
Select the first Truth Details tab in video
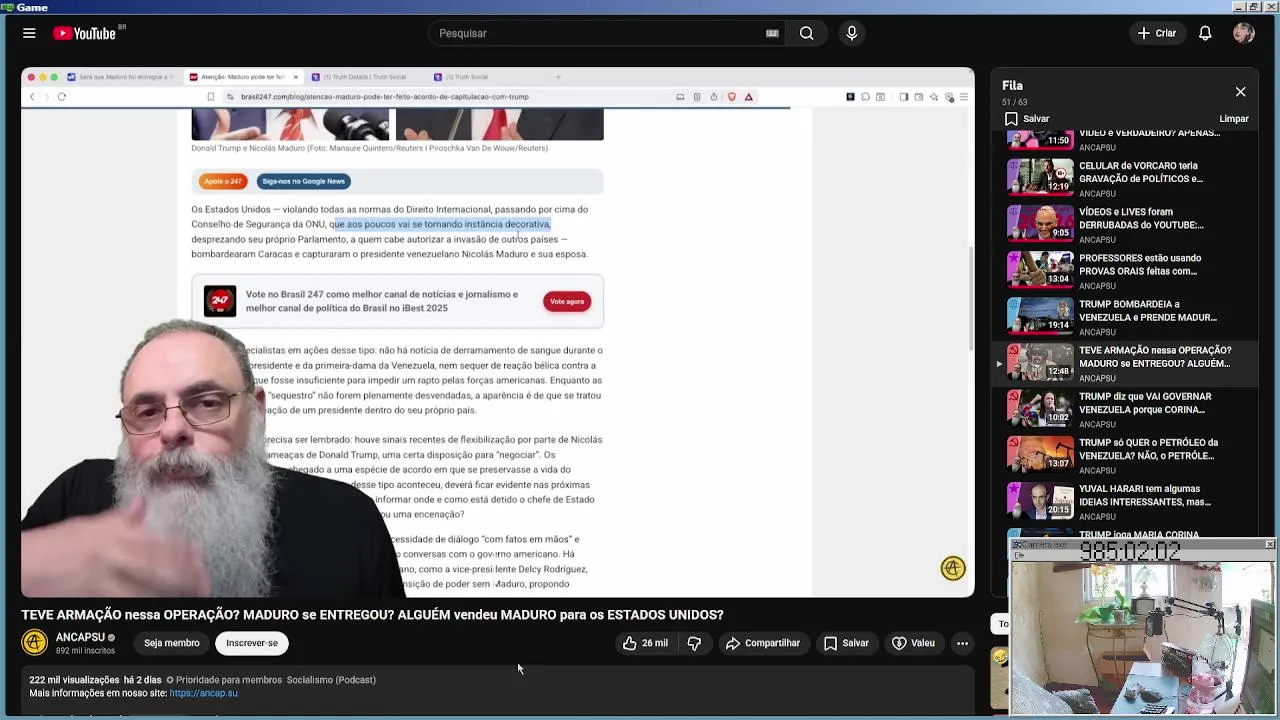click(x=364, y=77)
